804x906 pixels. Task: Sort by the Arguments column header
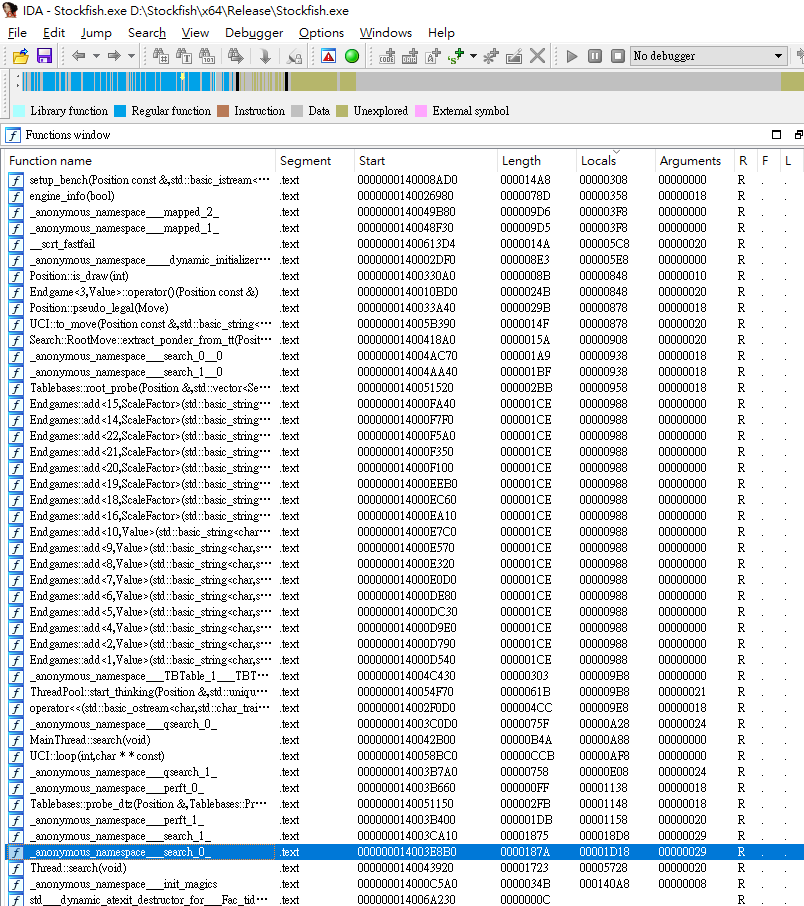pos(694,161)
